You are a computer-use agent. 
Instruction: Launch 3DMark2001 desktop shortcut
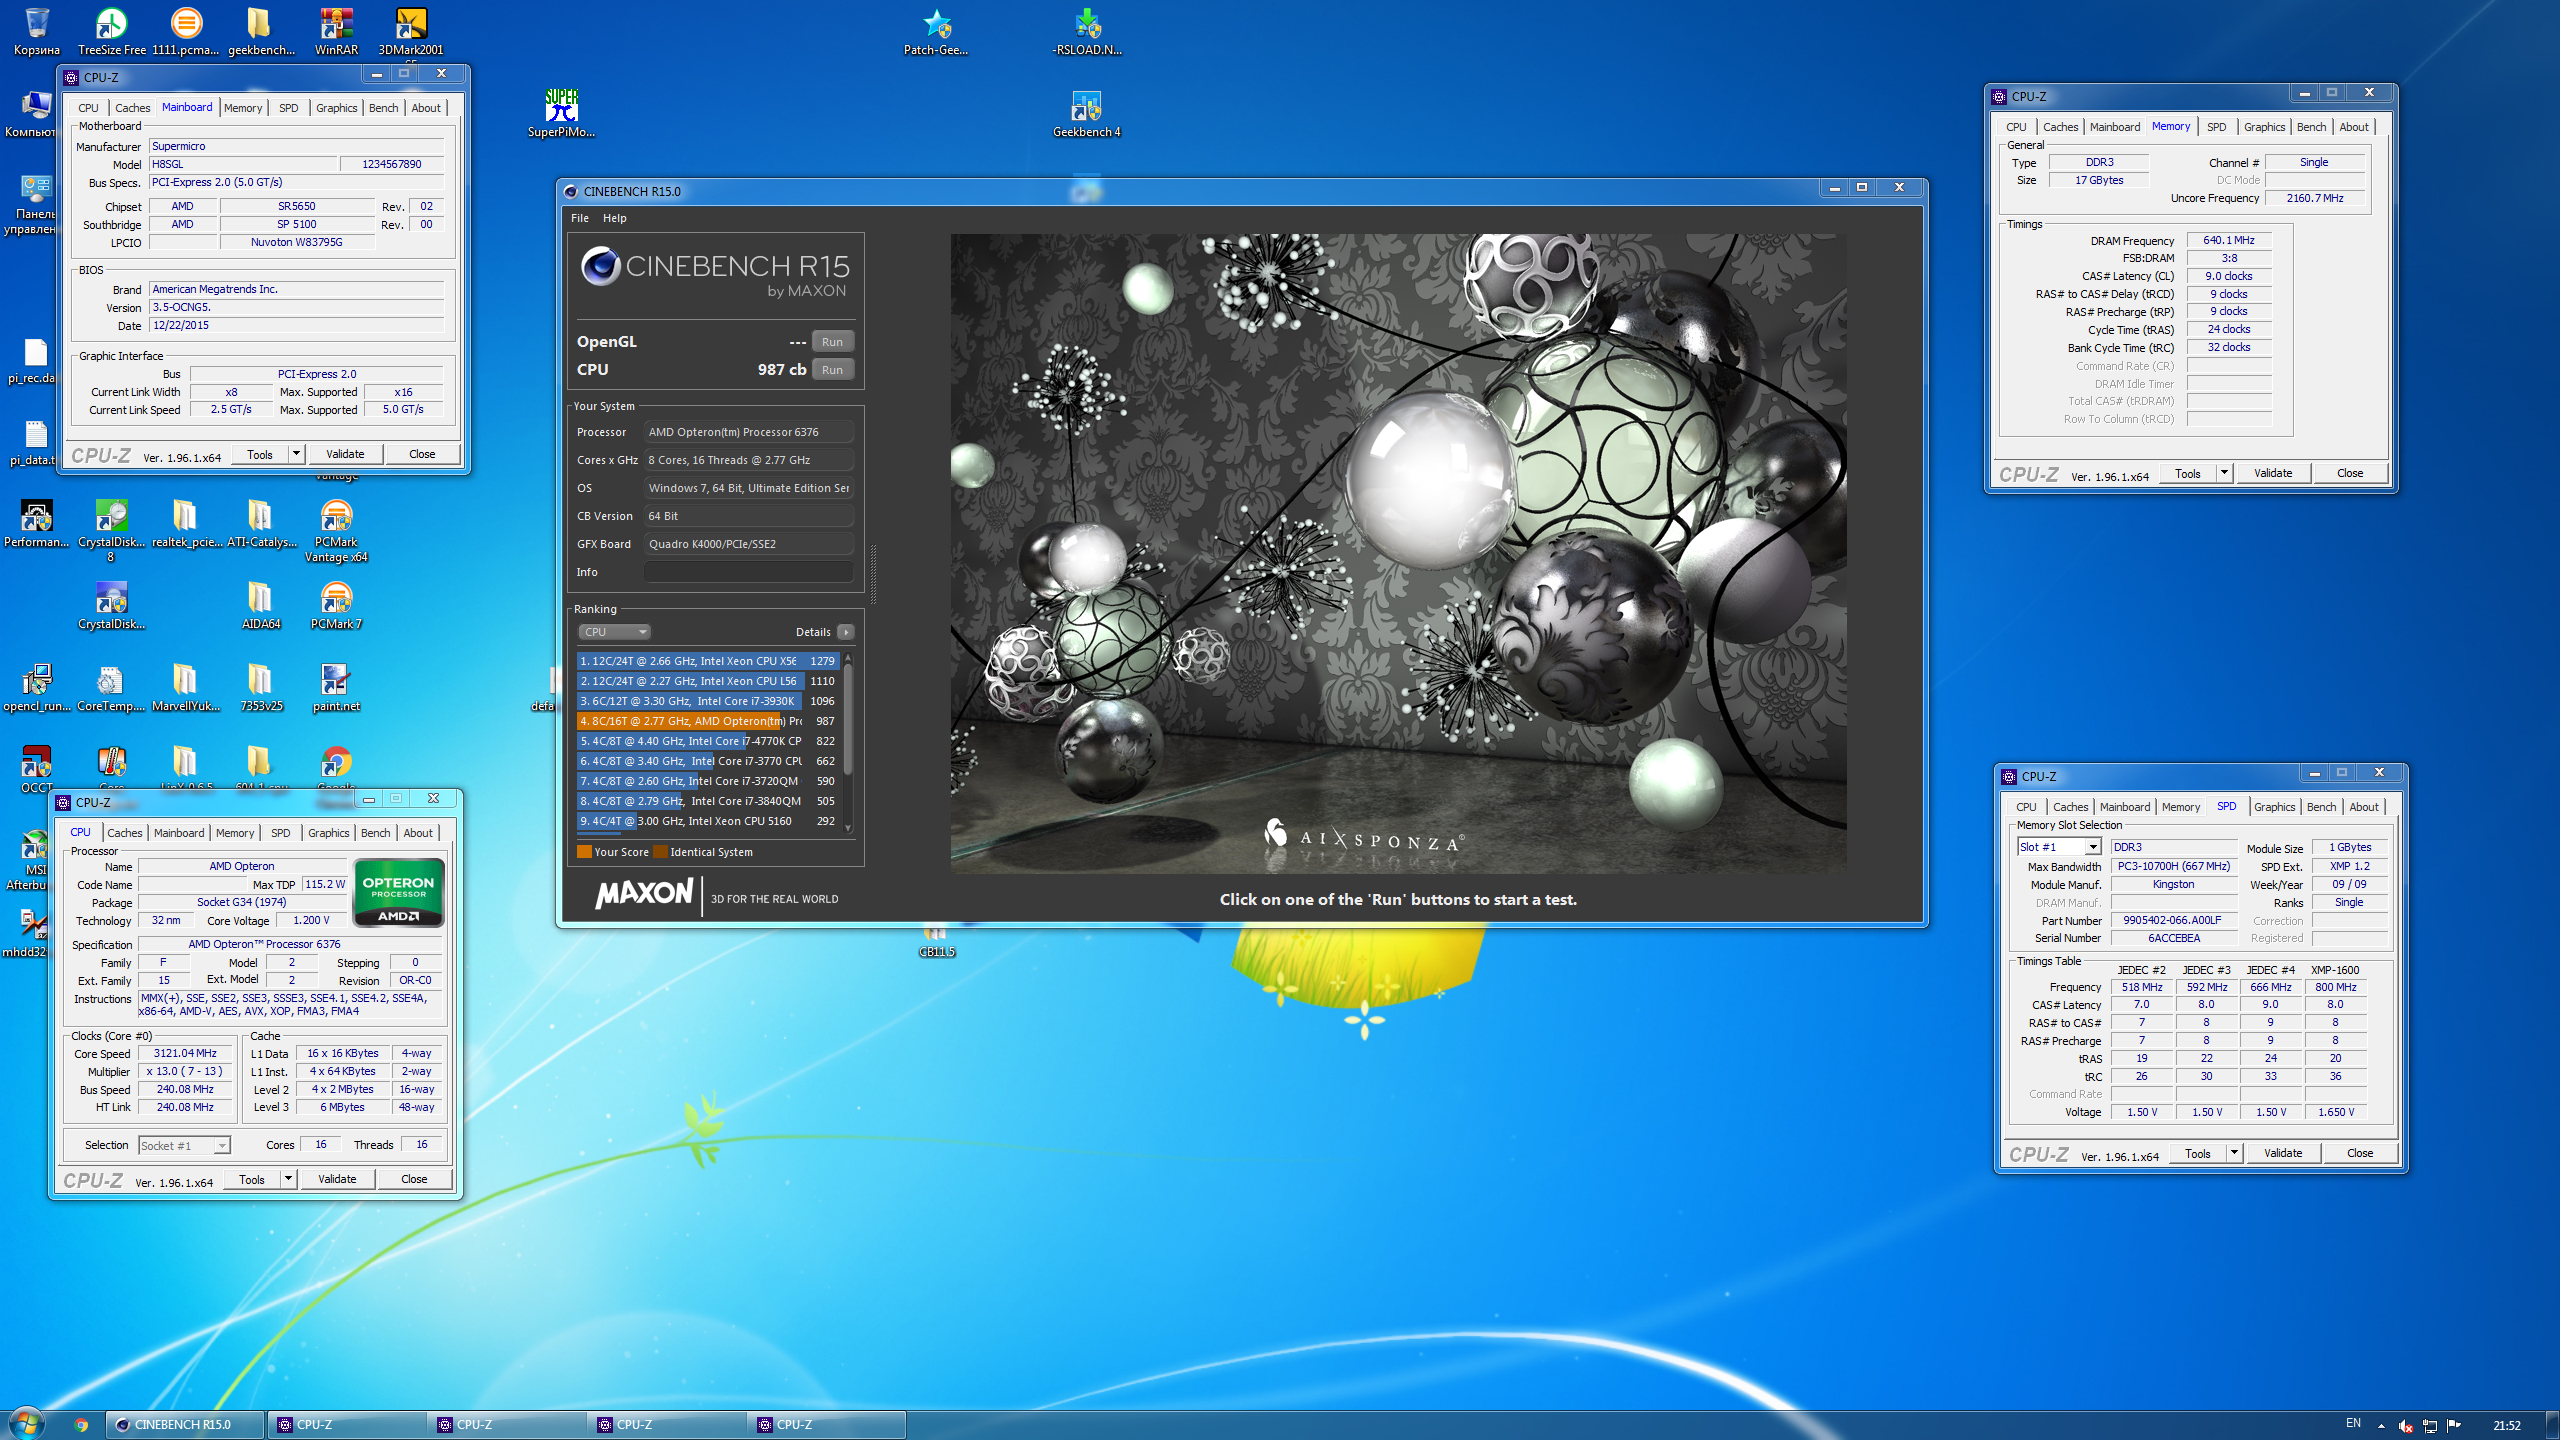(x=411, y=30)
